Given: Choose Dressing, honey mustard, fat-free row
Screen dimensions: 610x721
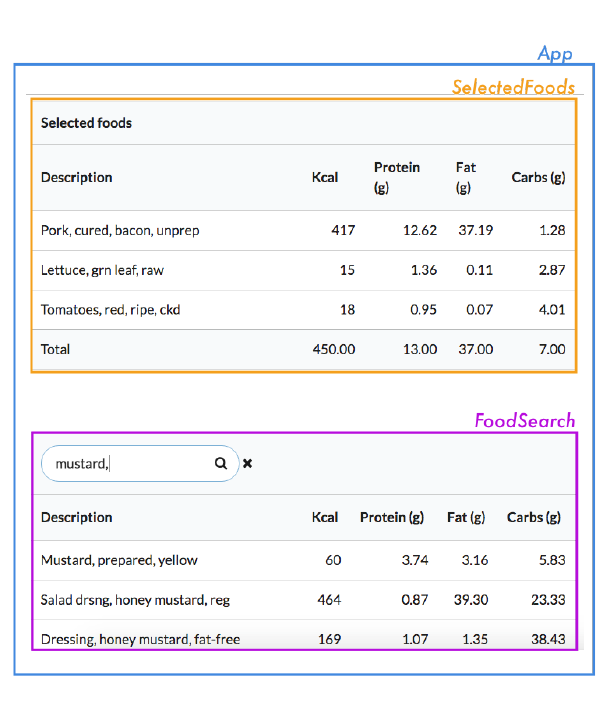Looking at the screenshot, I should 140,639.
